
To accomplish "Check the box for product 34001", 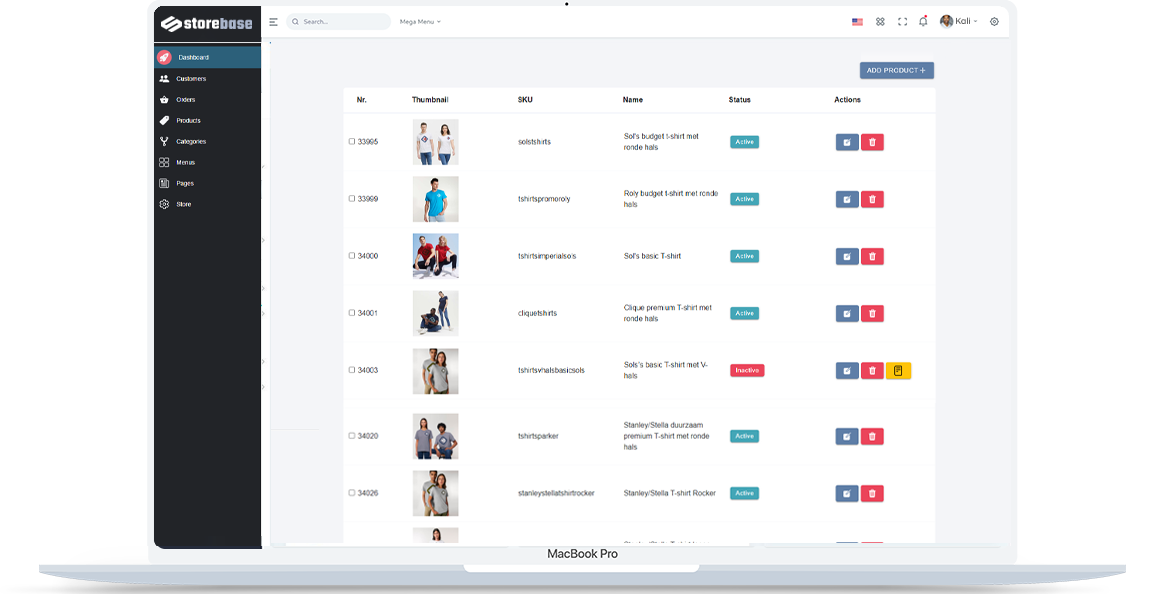I will click(351, 312).
